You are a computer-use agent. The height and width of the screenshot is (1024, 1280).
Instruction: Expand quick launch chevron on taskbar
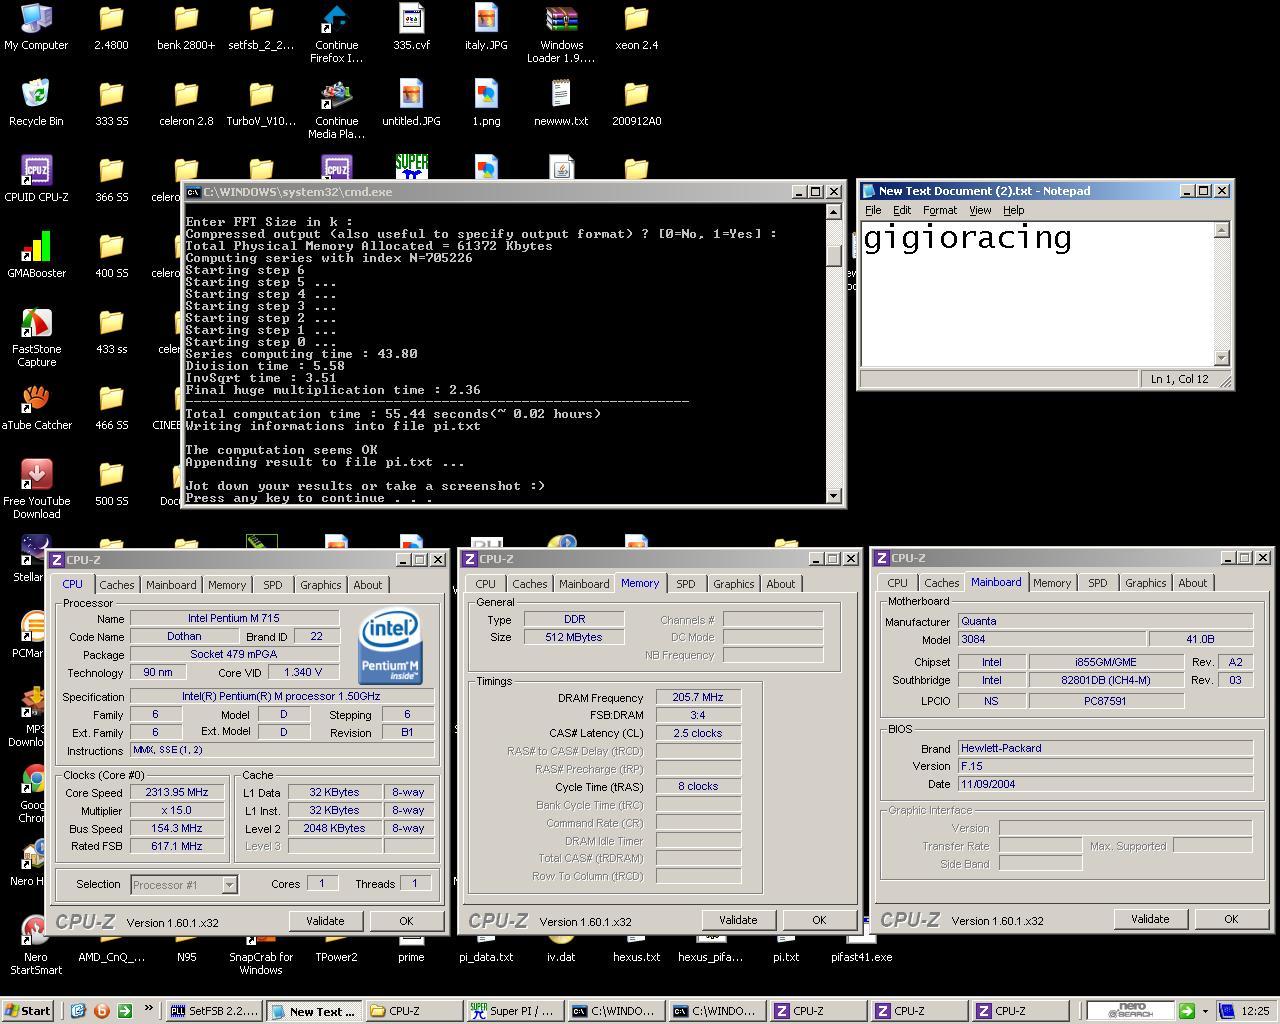(x=149, y=1008)
